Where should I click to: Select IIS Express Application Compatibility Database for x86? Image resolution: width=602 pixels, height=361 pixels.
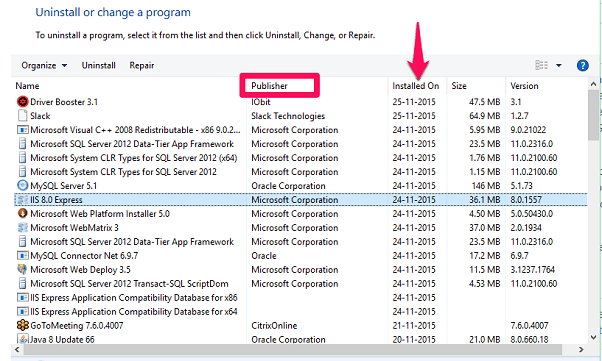pyautogui.click(x=134, y=298)
